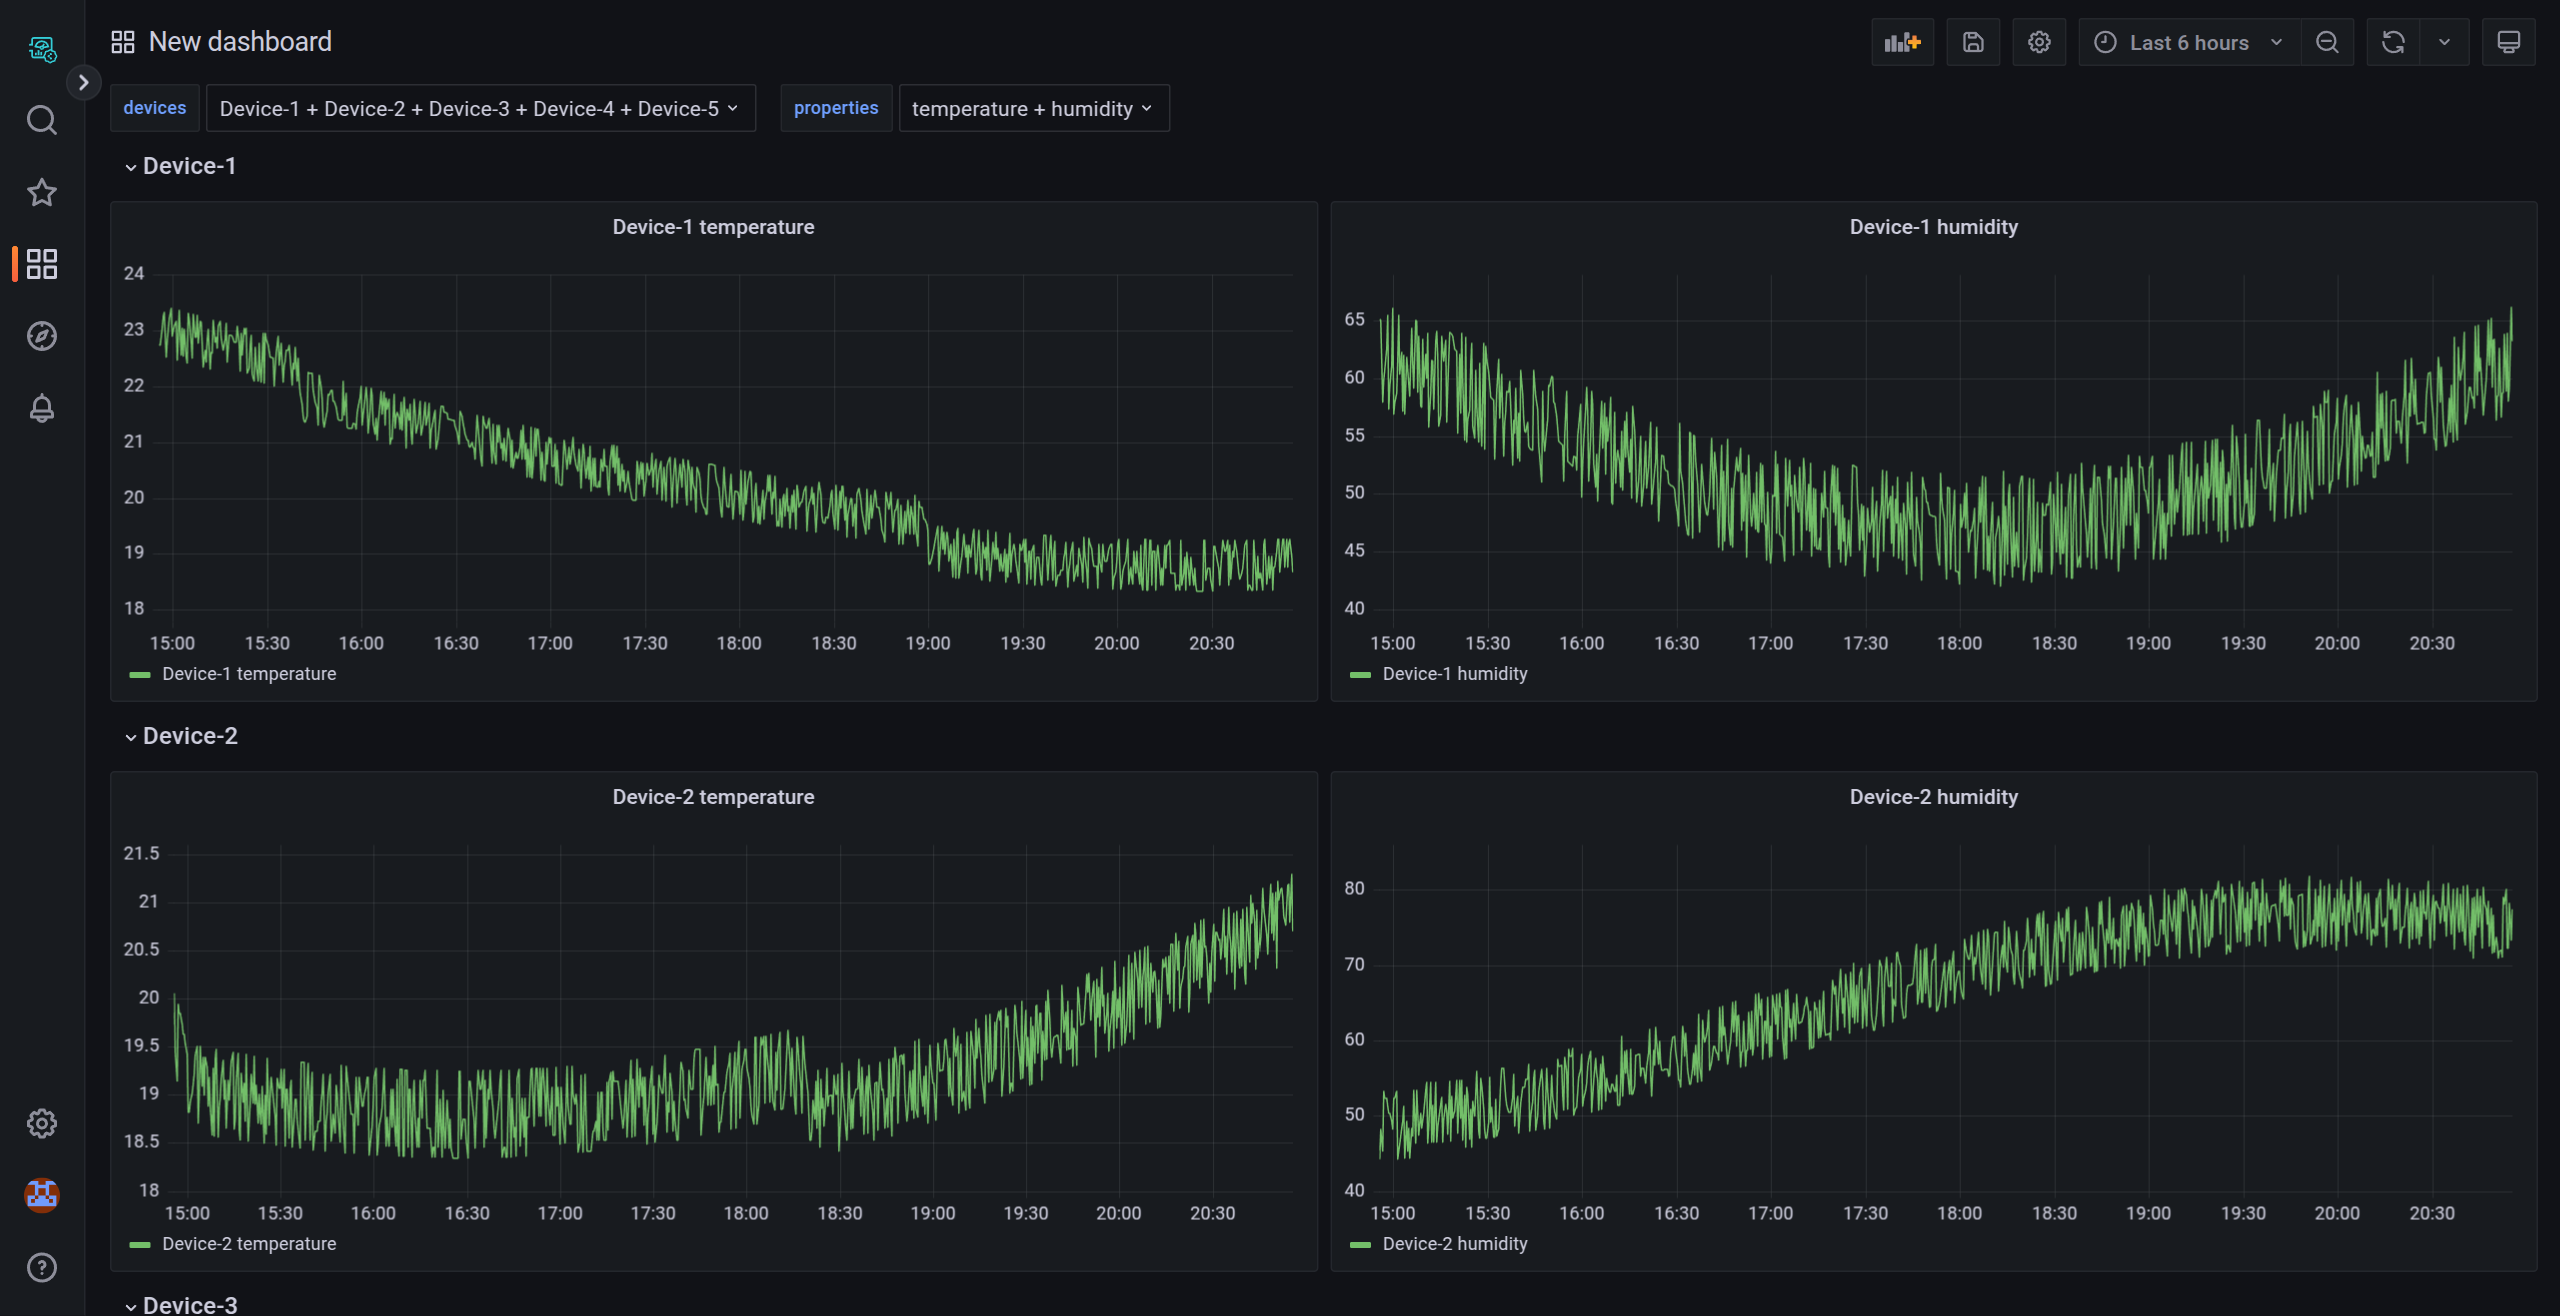The height and width of the screenshot is (1316, 2560).
Task: Open Explore from the sidebar
Action: tap(42, 336)
